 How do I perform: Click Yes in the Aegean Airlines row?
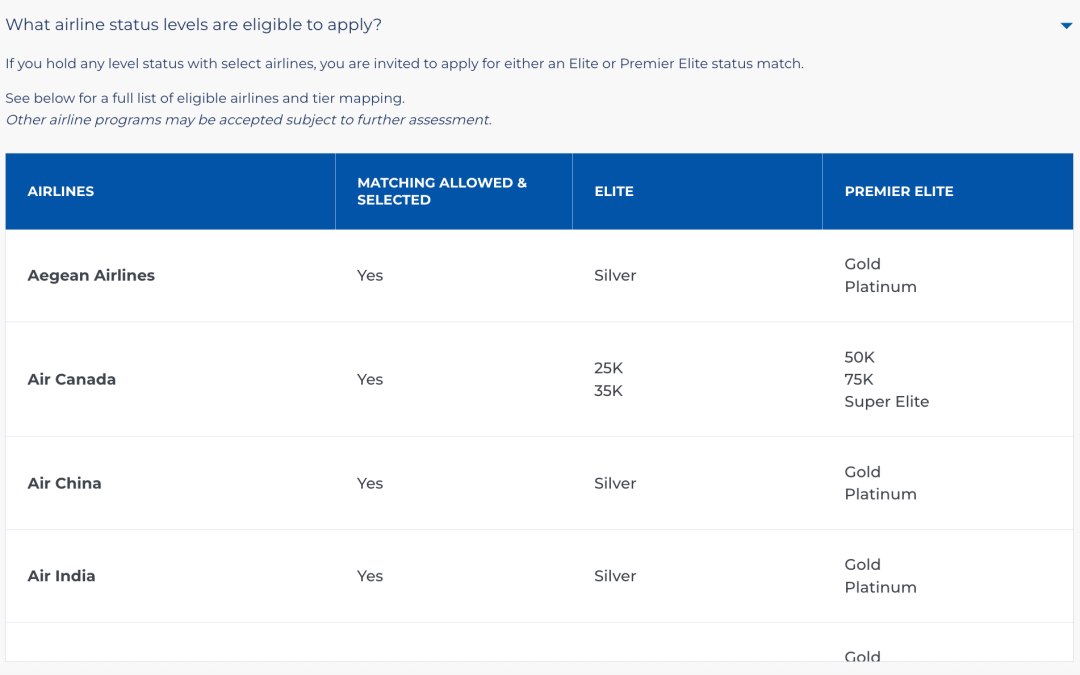click(x=370, y=276)
